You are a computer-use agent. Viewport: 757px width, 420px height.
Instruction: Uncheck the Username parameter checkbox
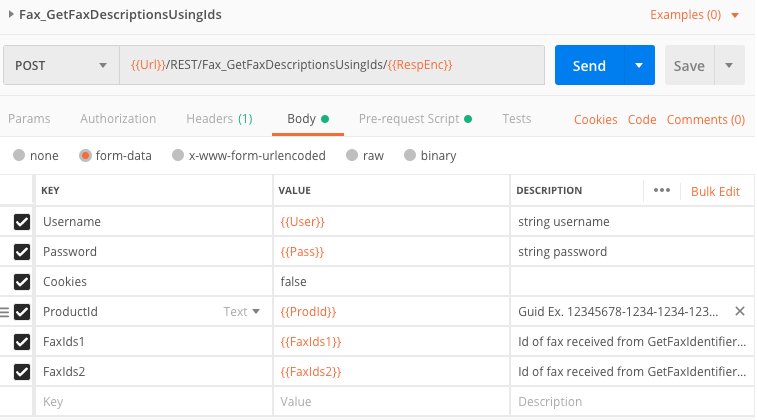22,222
